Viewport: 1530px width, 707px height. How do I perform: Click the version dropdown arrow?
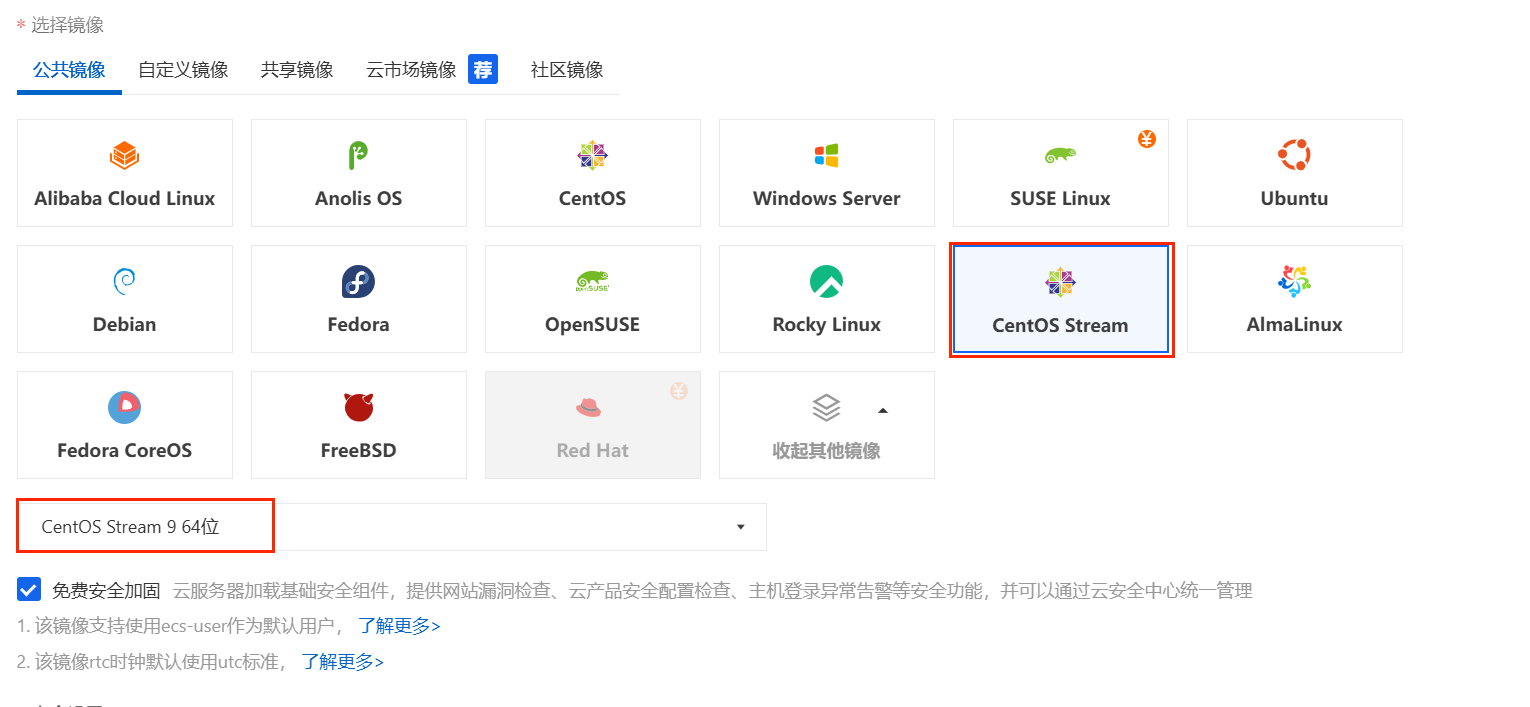741,527
